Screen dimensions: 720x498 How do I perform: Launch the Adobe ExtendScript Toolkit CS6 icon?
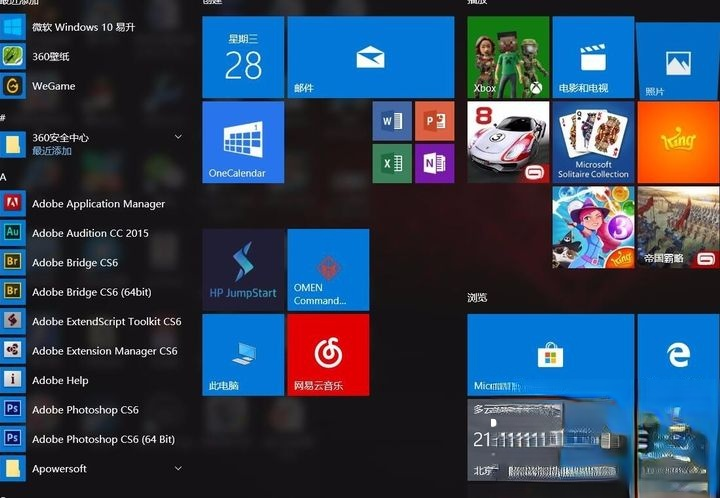(x=12, y=321)
